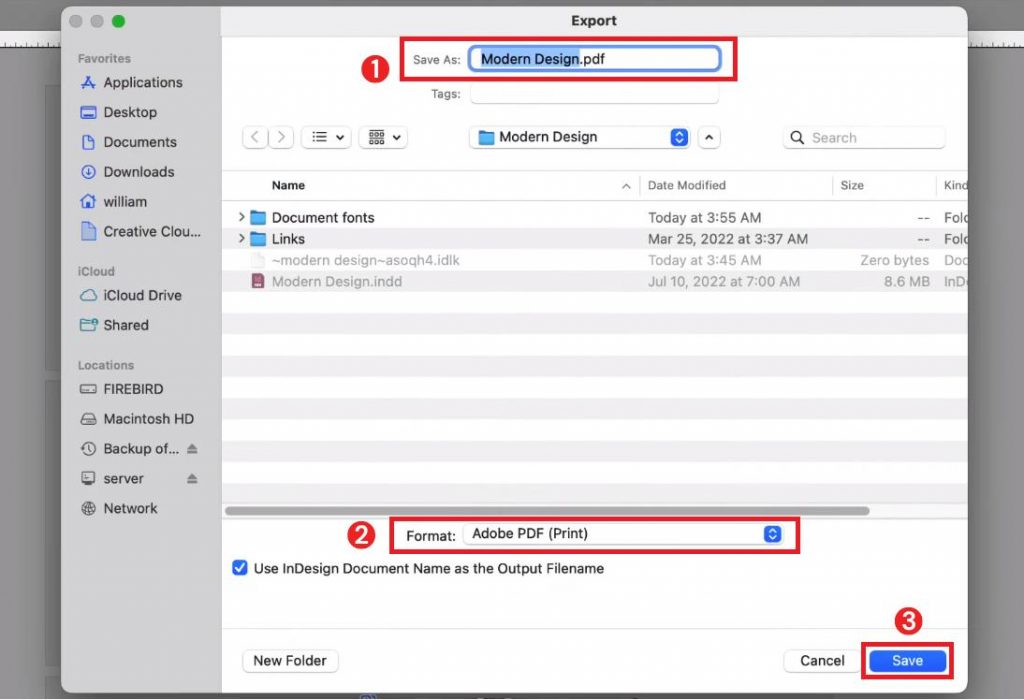
Task: Open the Documents sidebar location
Action: pos(140,142)
